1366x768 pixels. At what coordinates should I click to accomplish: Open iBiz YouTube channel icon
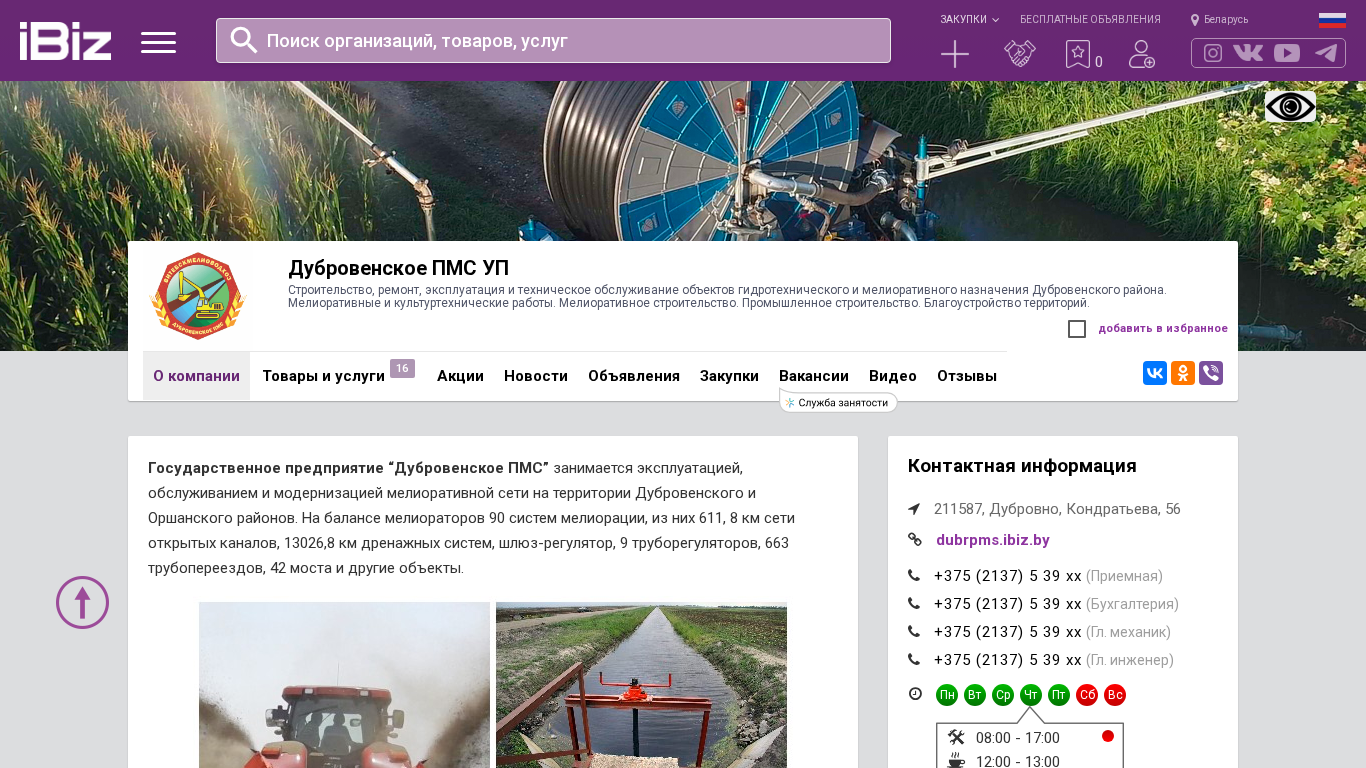[x=1287, y=53]
